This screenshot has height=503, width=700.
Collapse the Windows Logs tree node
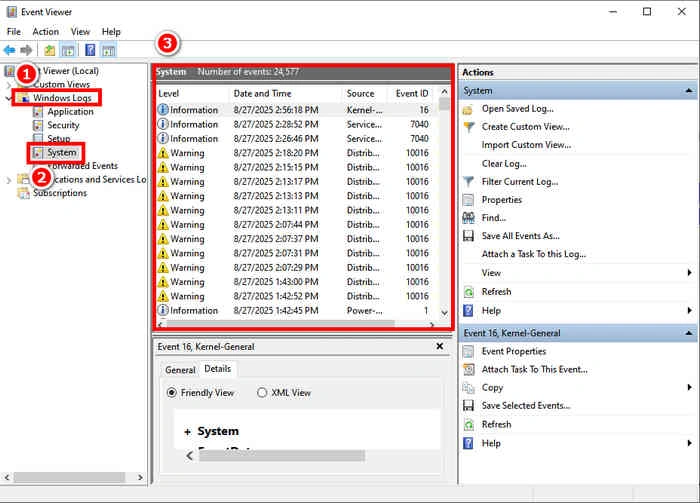click(8, 98)
